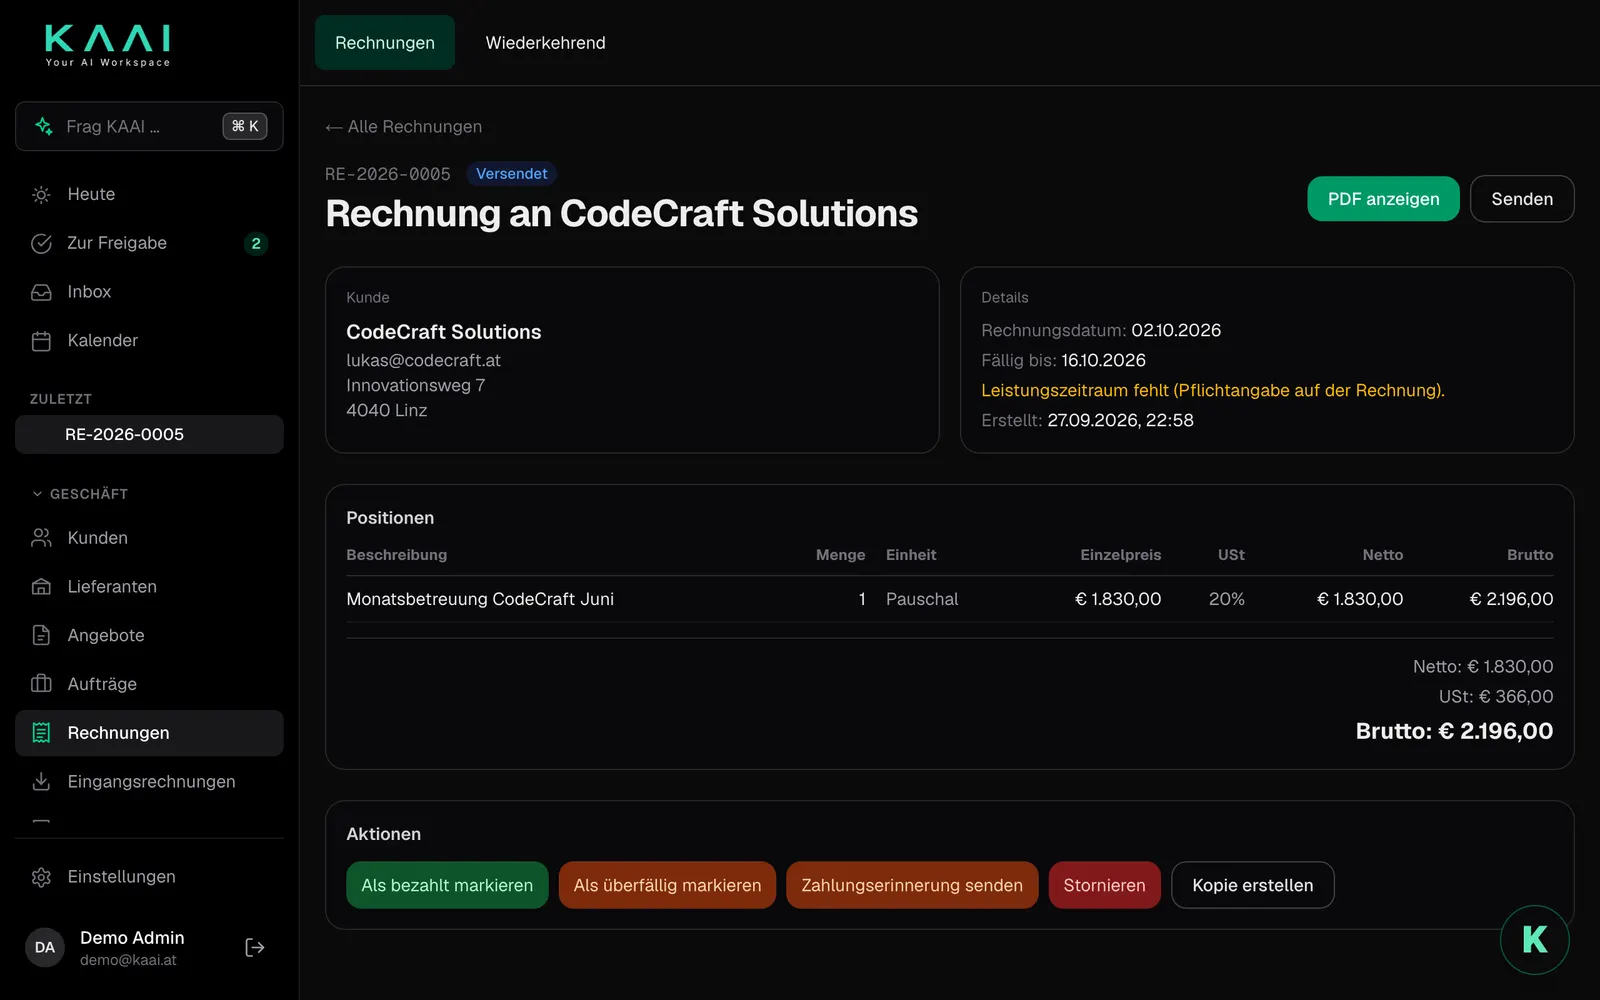Click the Leistungszeitraum fehlt warning text
This screenshot has height=1000, width=1600.
coord(1213,390)
